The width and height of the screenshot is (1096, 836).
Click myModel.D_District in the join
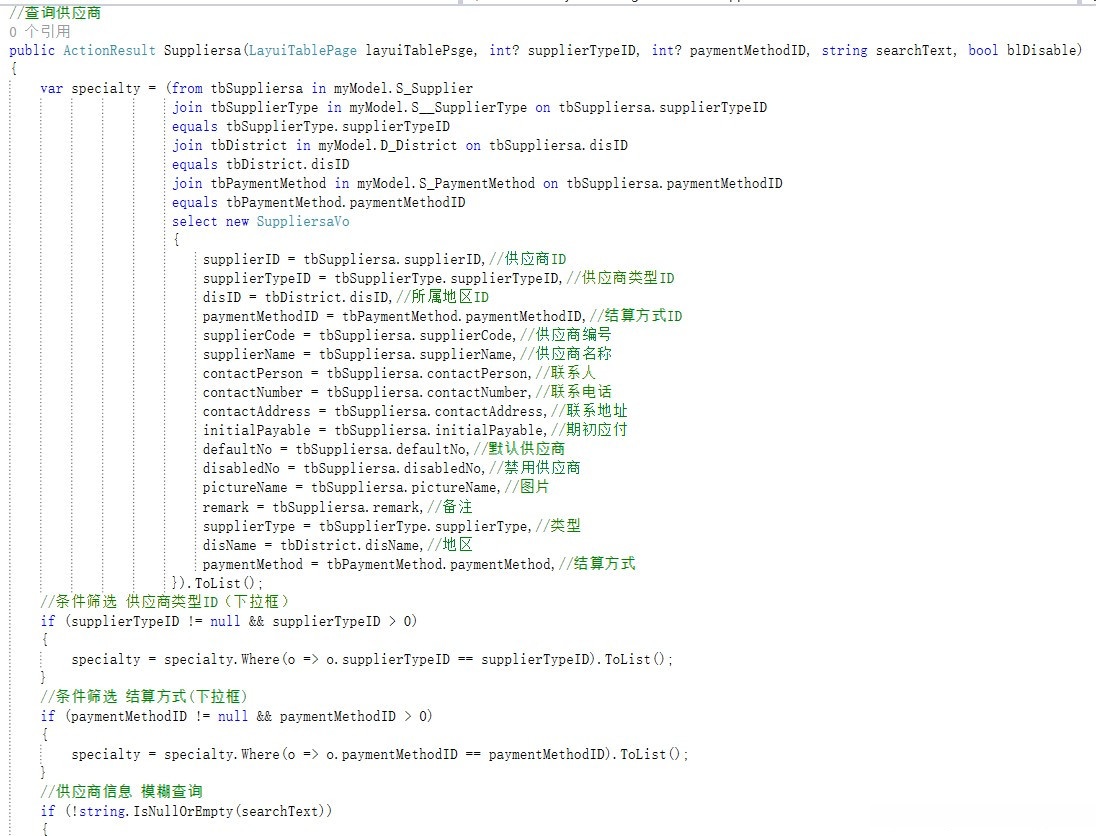pyautogui.click(x=388, y=145)
